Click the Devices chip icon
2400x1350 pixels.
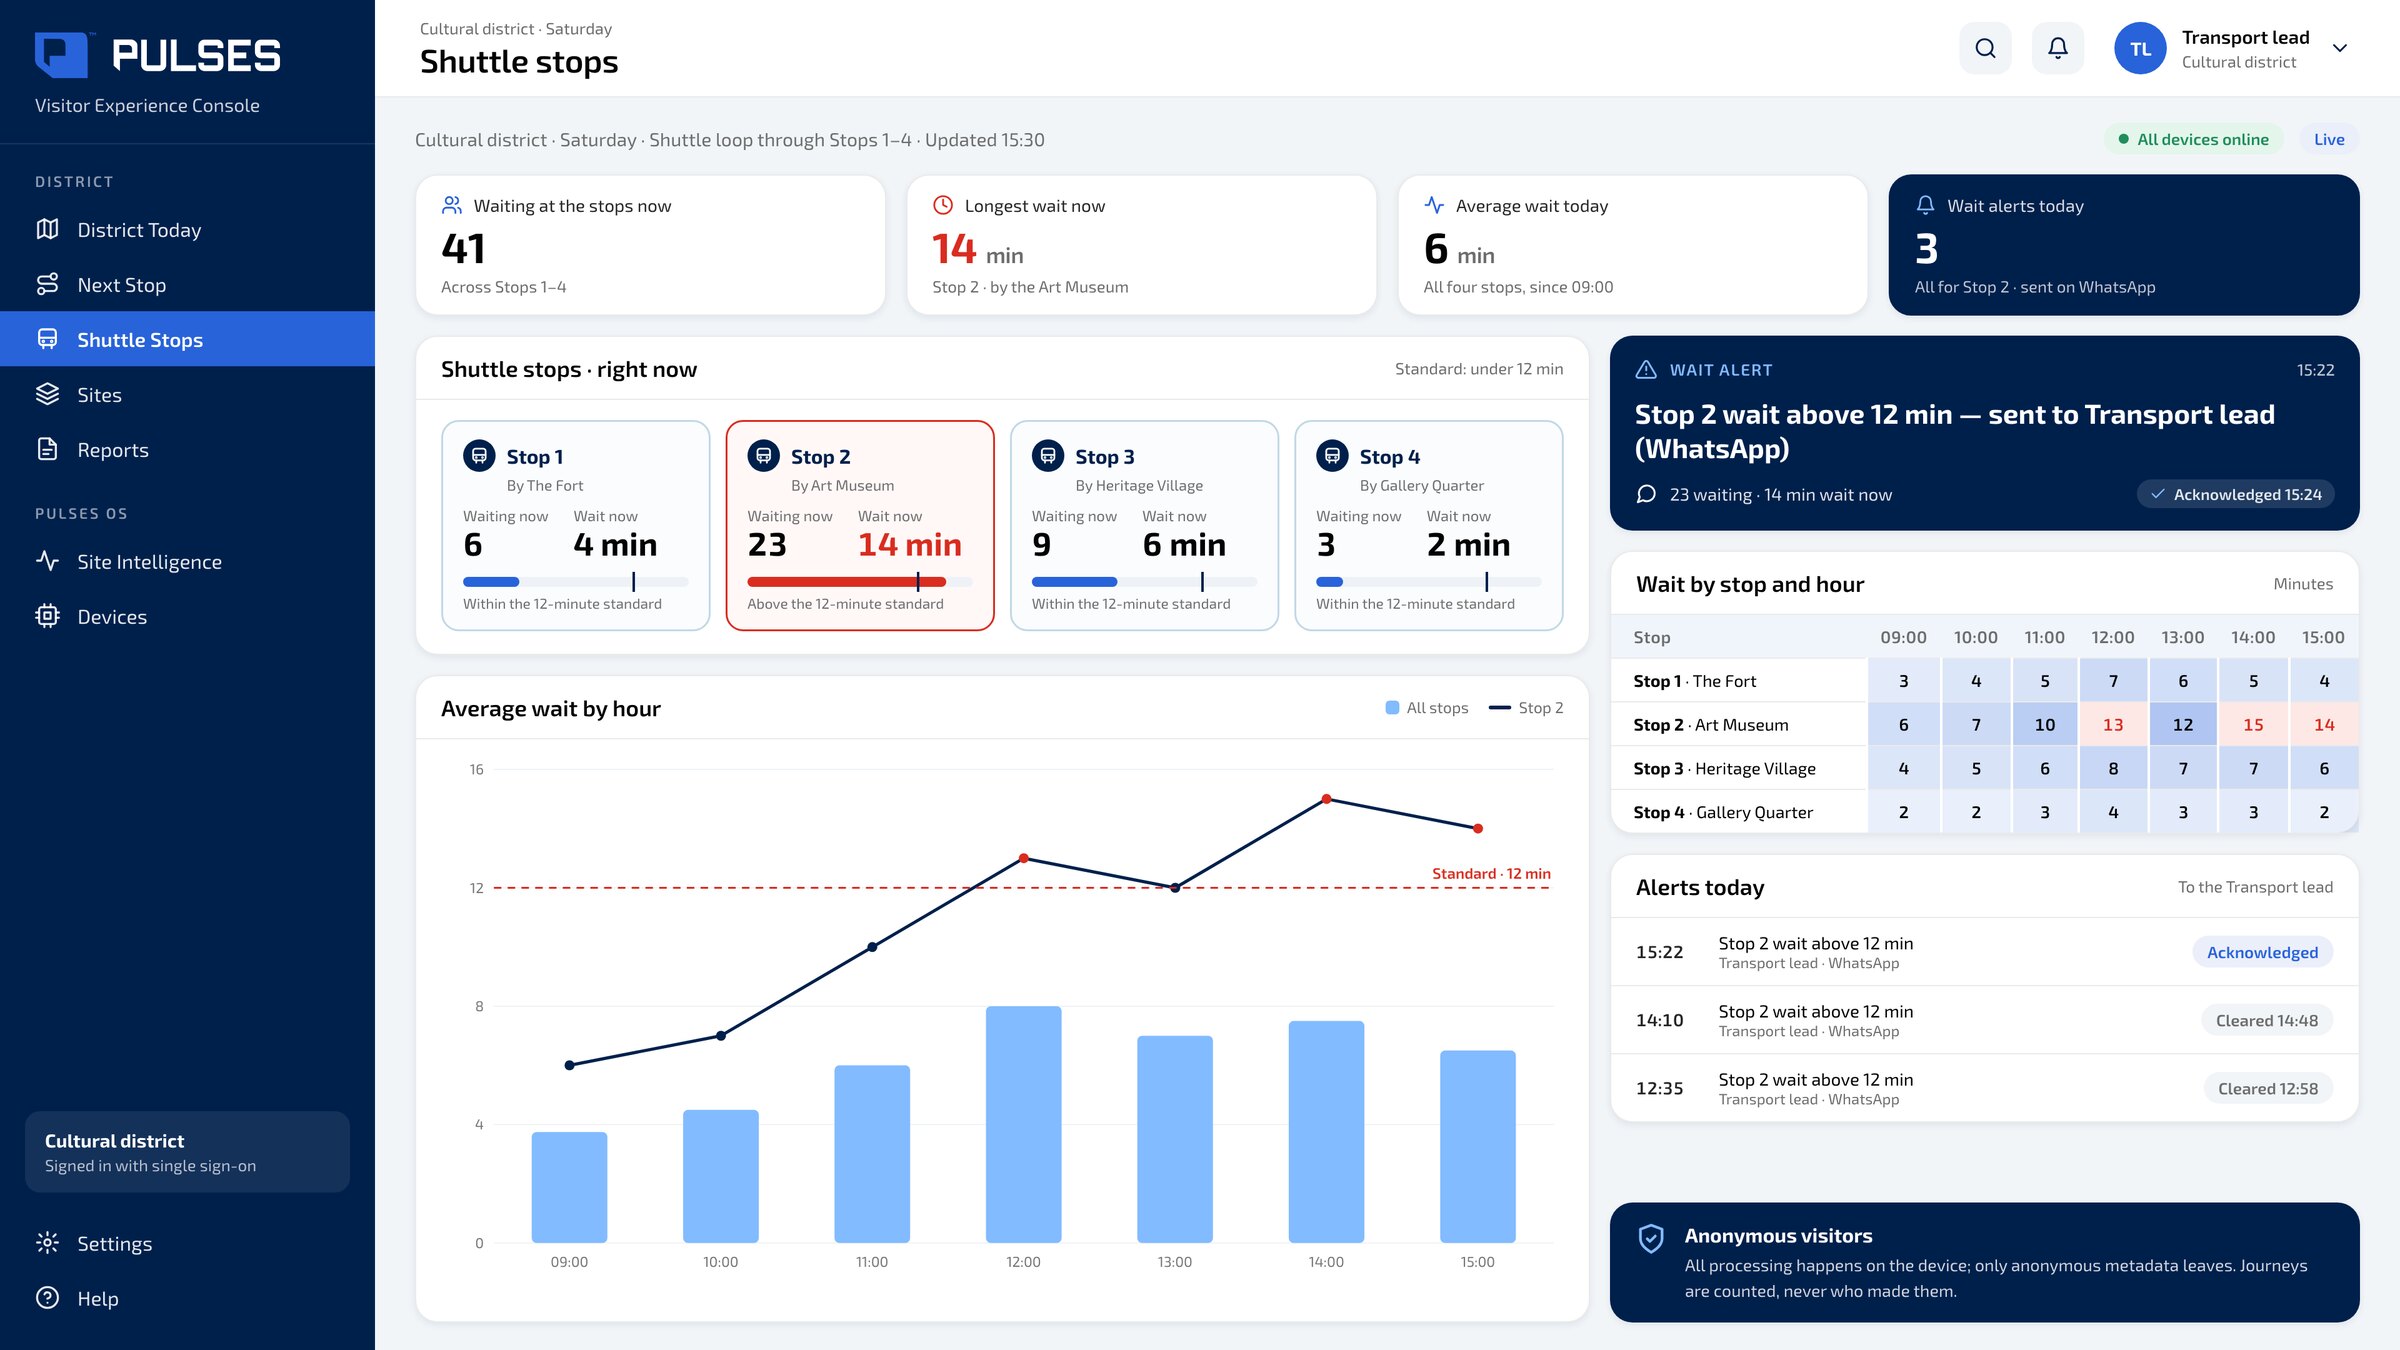click(x=47, y=616)
